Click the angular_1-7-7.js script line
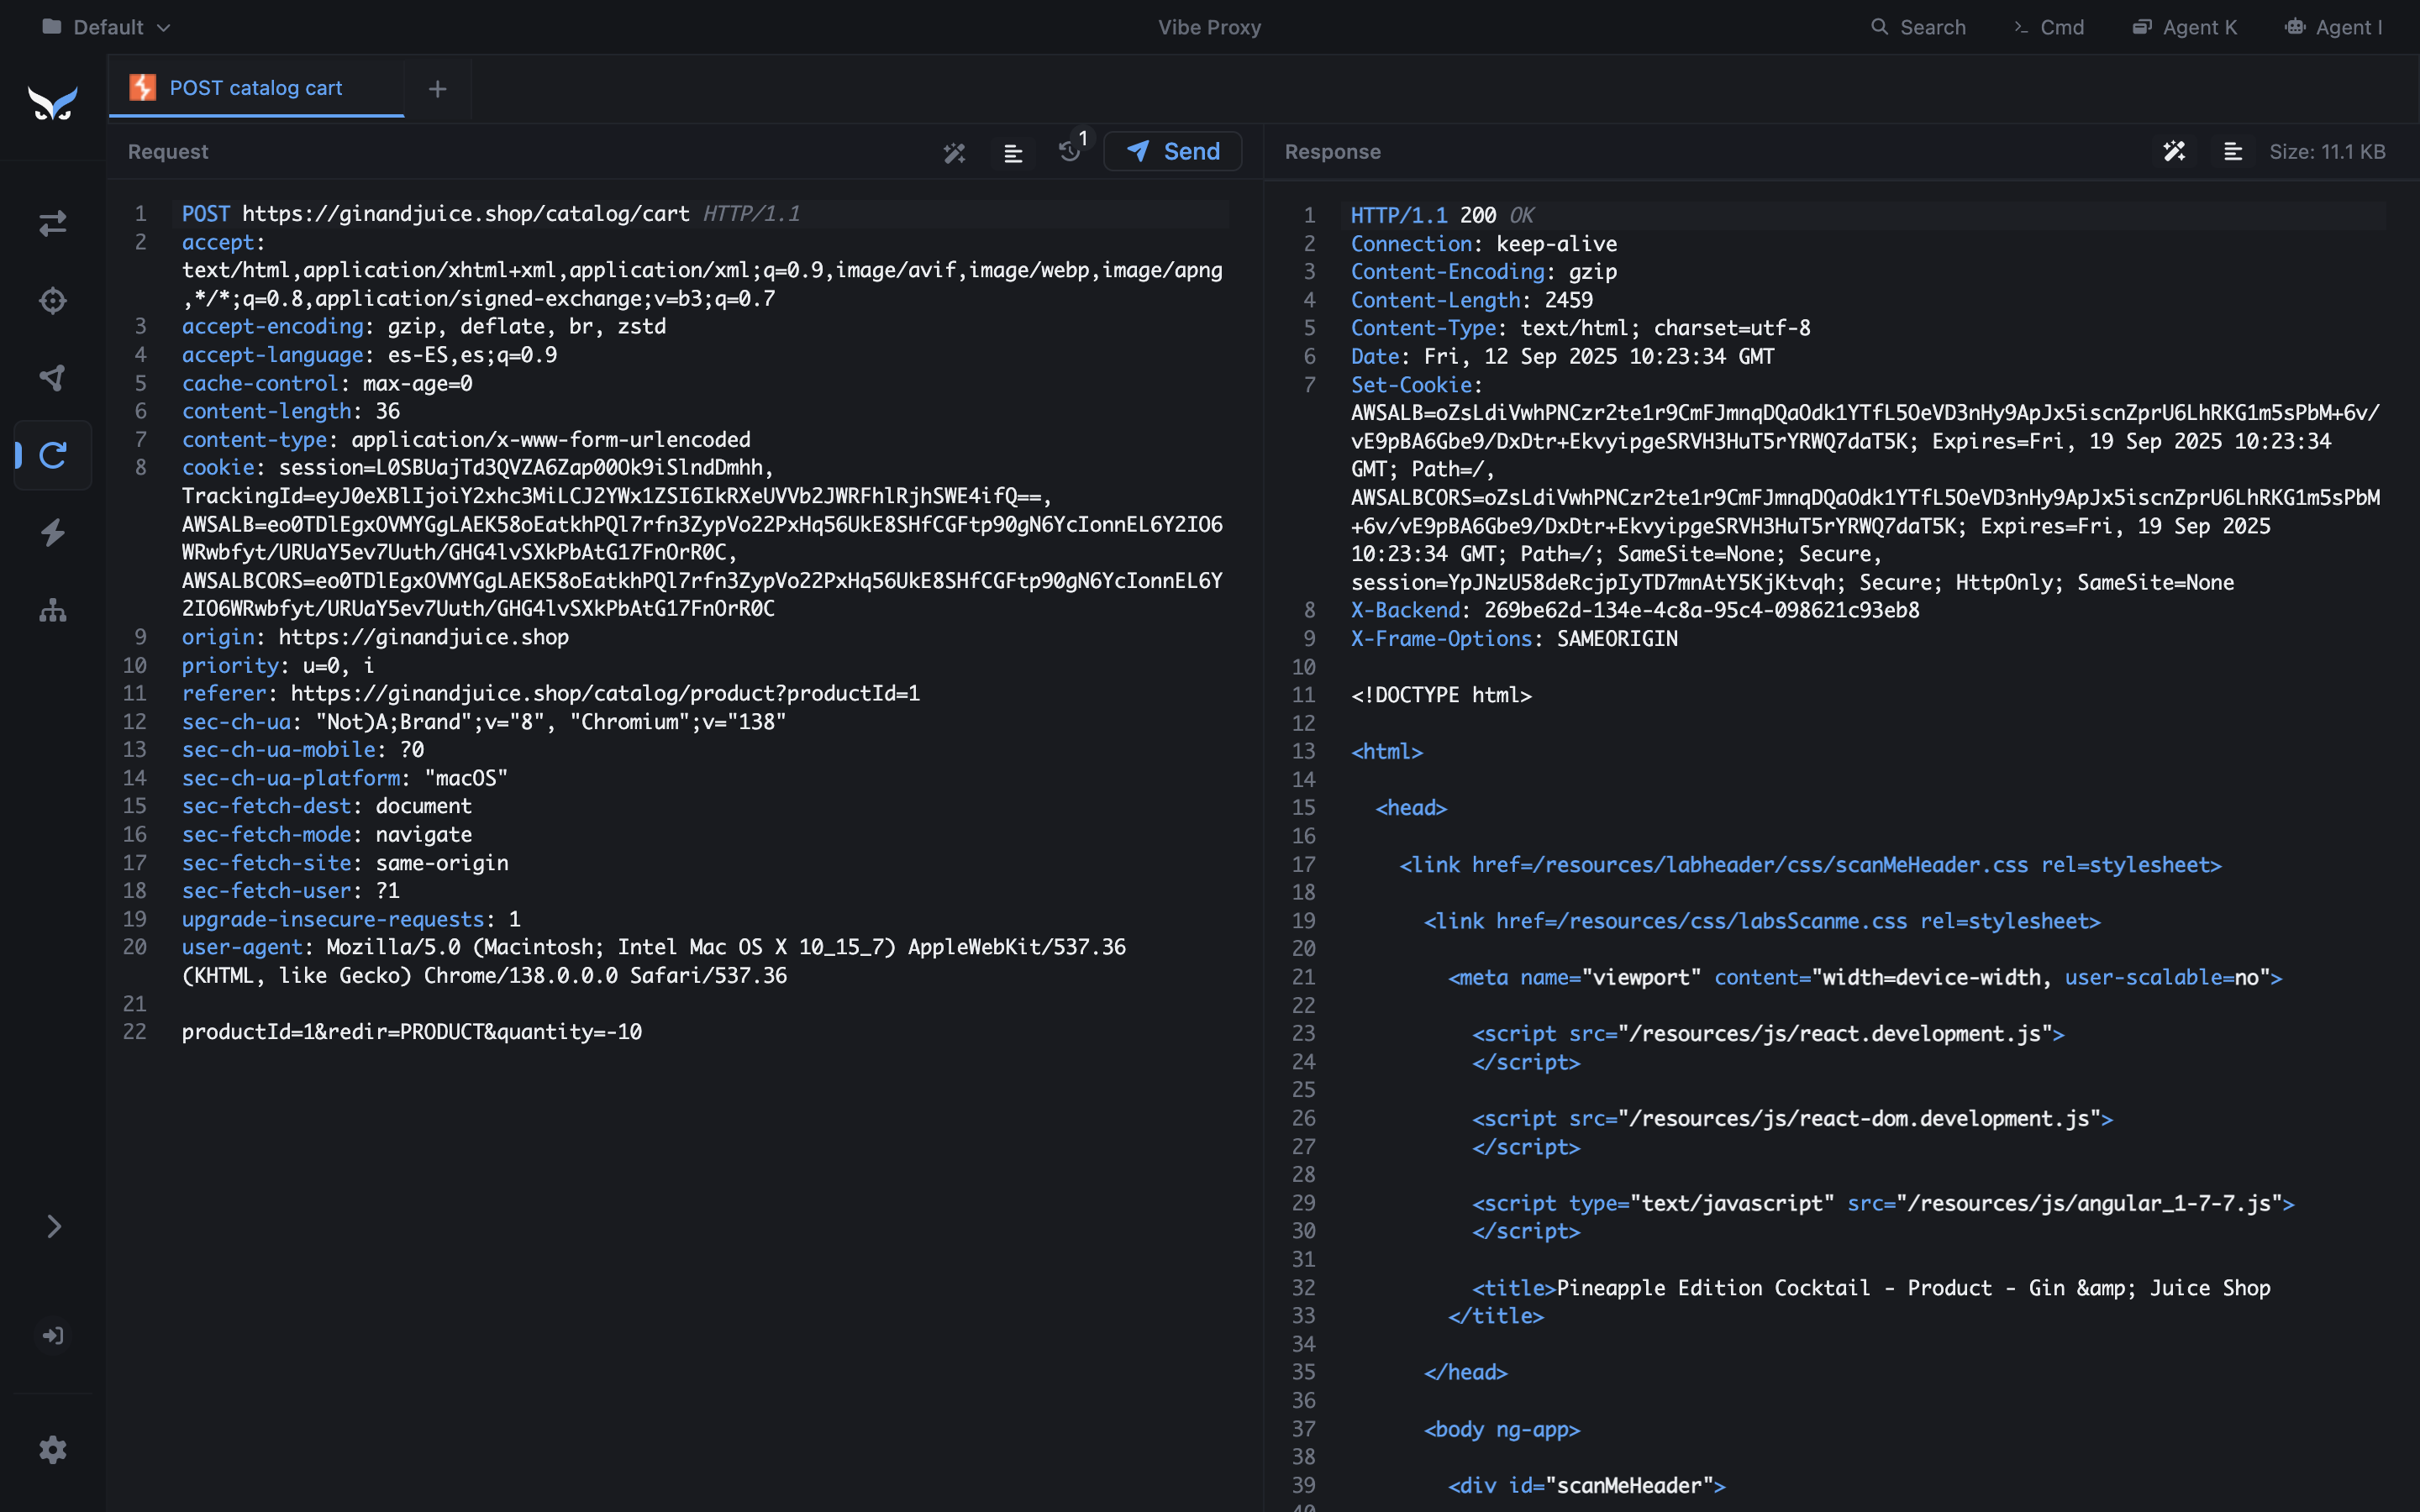Image resolution: width=2420 pixels, height=1512 pixels. click(1883, 1203)
